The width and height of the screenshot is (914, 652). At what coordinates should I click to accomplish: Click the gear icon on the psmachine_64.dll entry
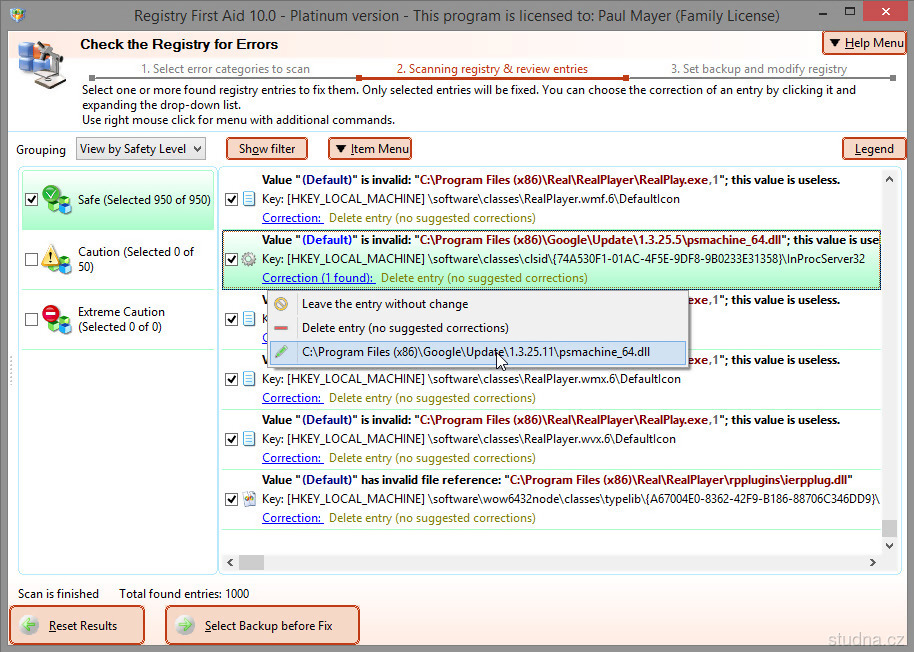tap(249, 259)
